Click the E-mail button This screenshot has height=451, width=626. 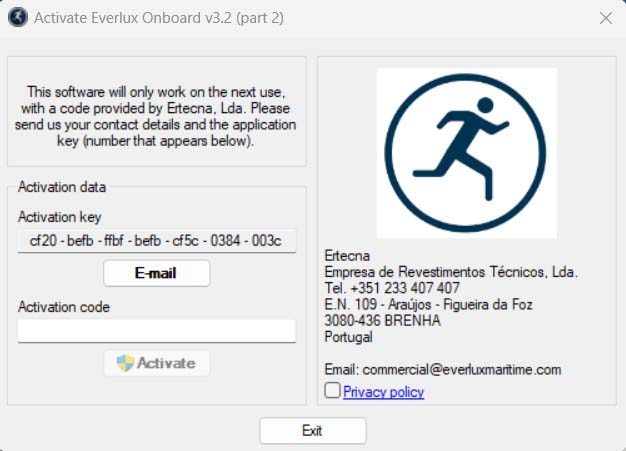pos(156,273)
